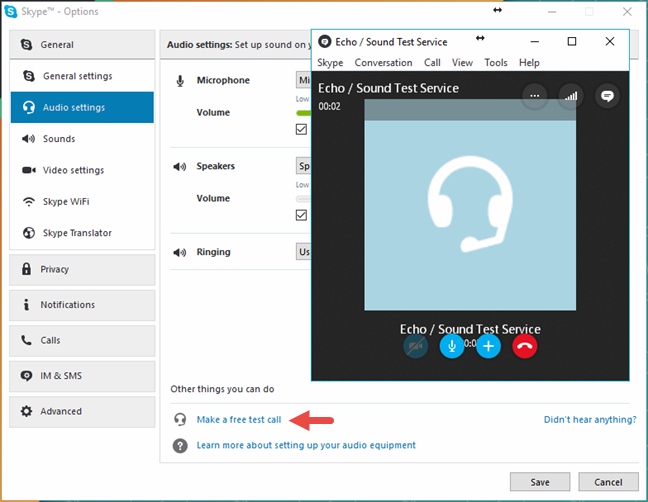Adjust the green microphone volume slider

click(304, 113)
